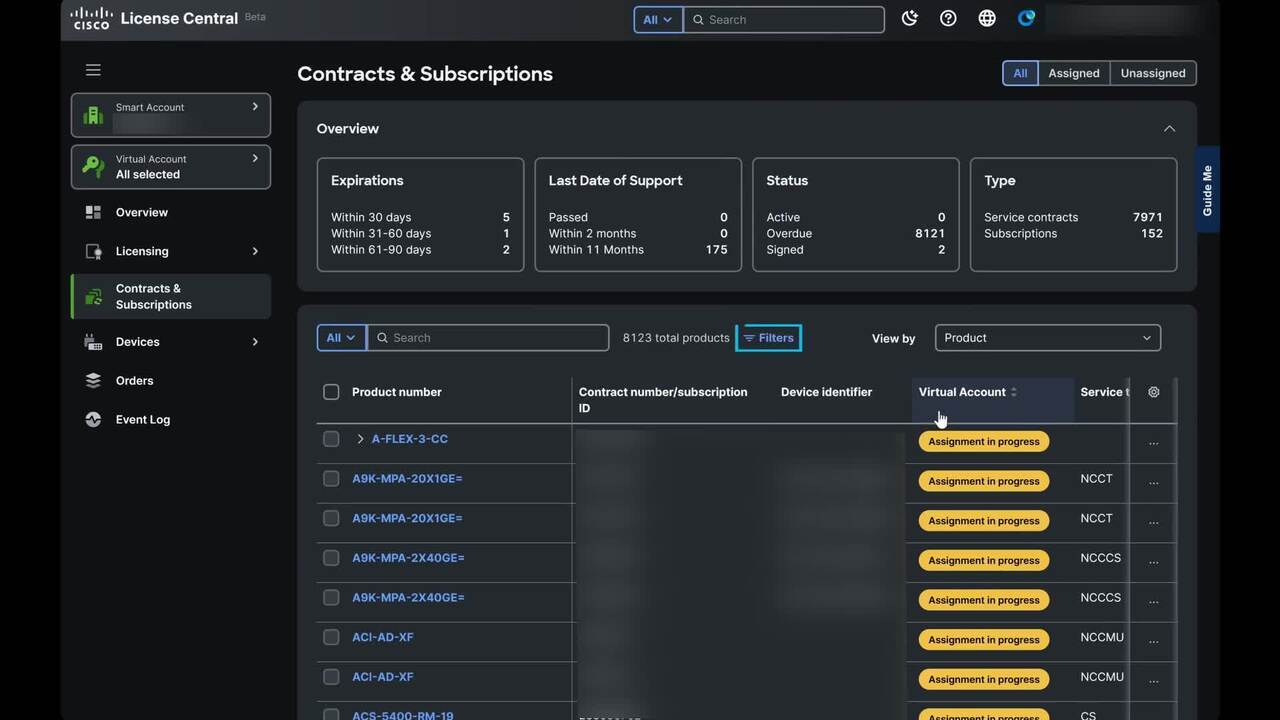
Task: Open row actions for first A9K-MPA-20X1GE= row
Action: 1153,482
